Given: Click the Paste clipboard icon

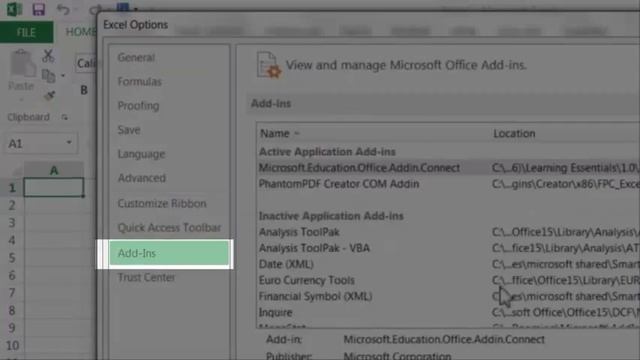Looking at the screenshot, I should click(22, 63).
